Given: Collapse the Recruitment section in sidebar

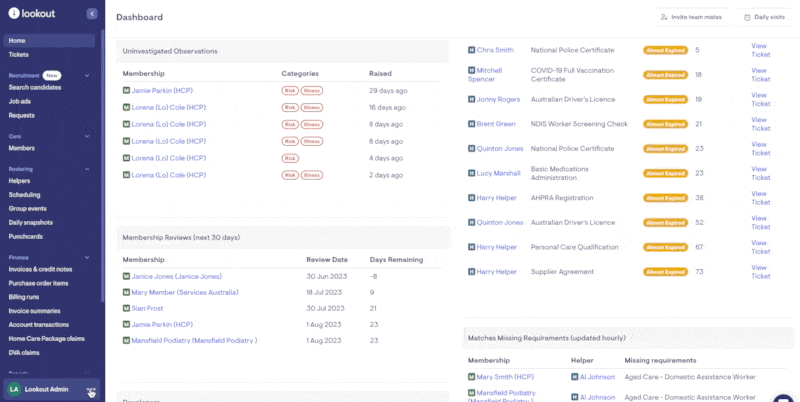Looking at the screenshot, I should pos(88,75).
